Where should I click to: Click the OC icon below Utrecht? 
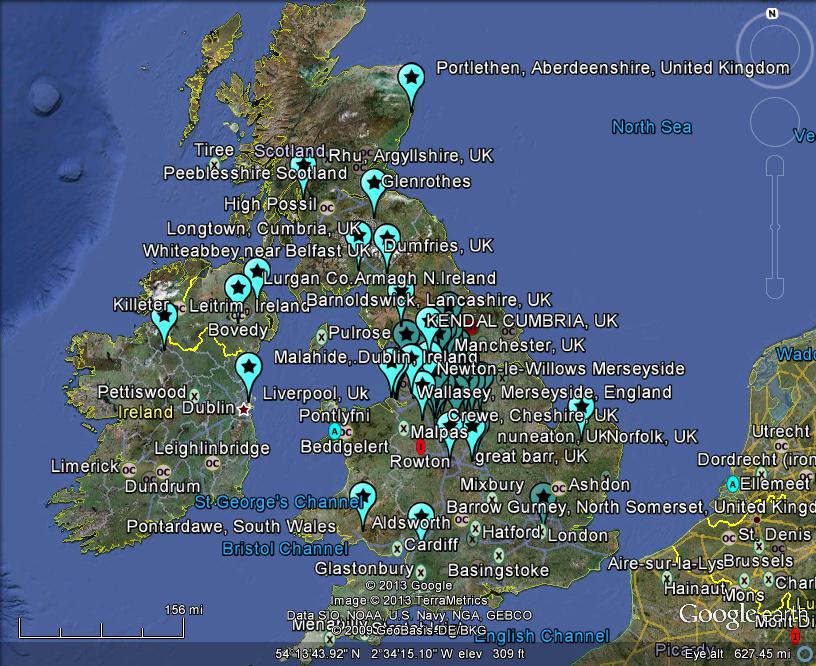tap(781, 446)
